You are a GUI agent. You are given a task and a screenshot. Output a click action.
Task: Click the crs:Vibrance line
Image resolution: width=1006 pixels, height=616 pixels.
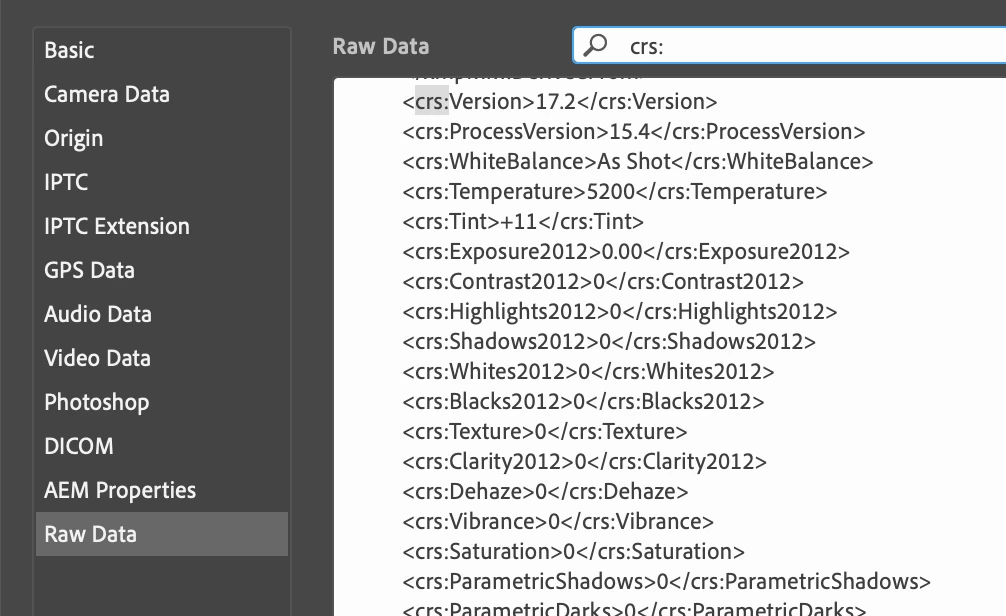[x=558, y=522]
